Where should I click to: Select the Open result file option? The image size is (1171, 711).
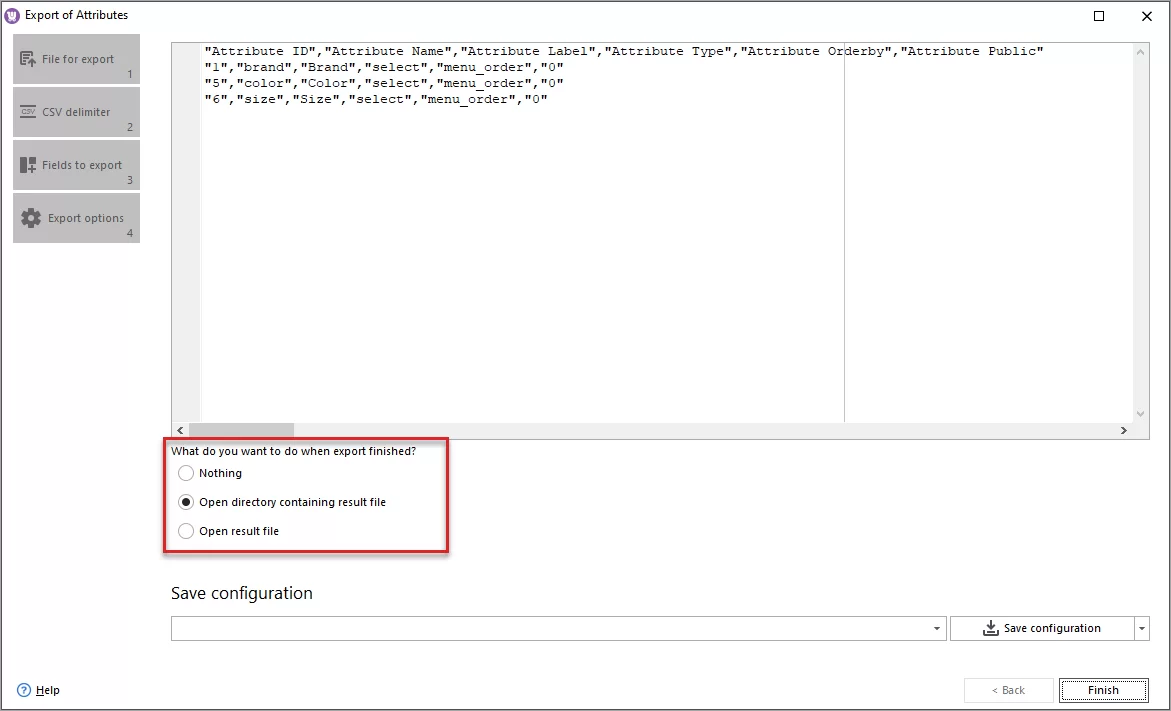click(x=185, y=530)
